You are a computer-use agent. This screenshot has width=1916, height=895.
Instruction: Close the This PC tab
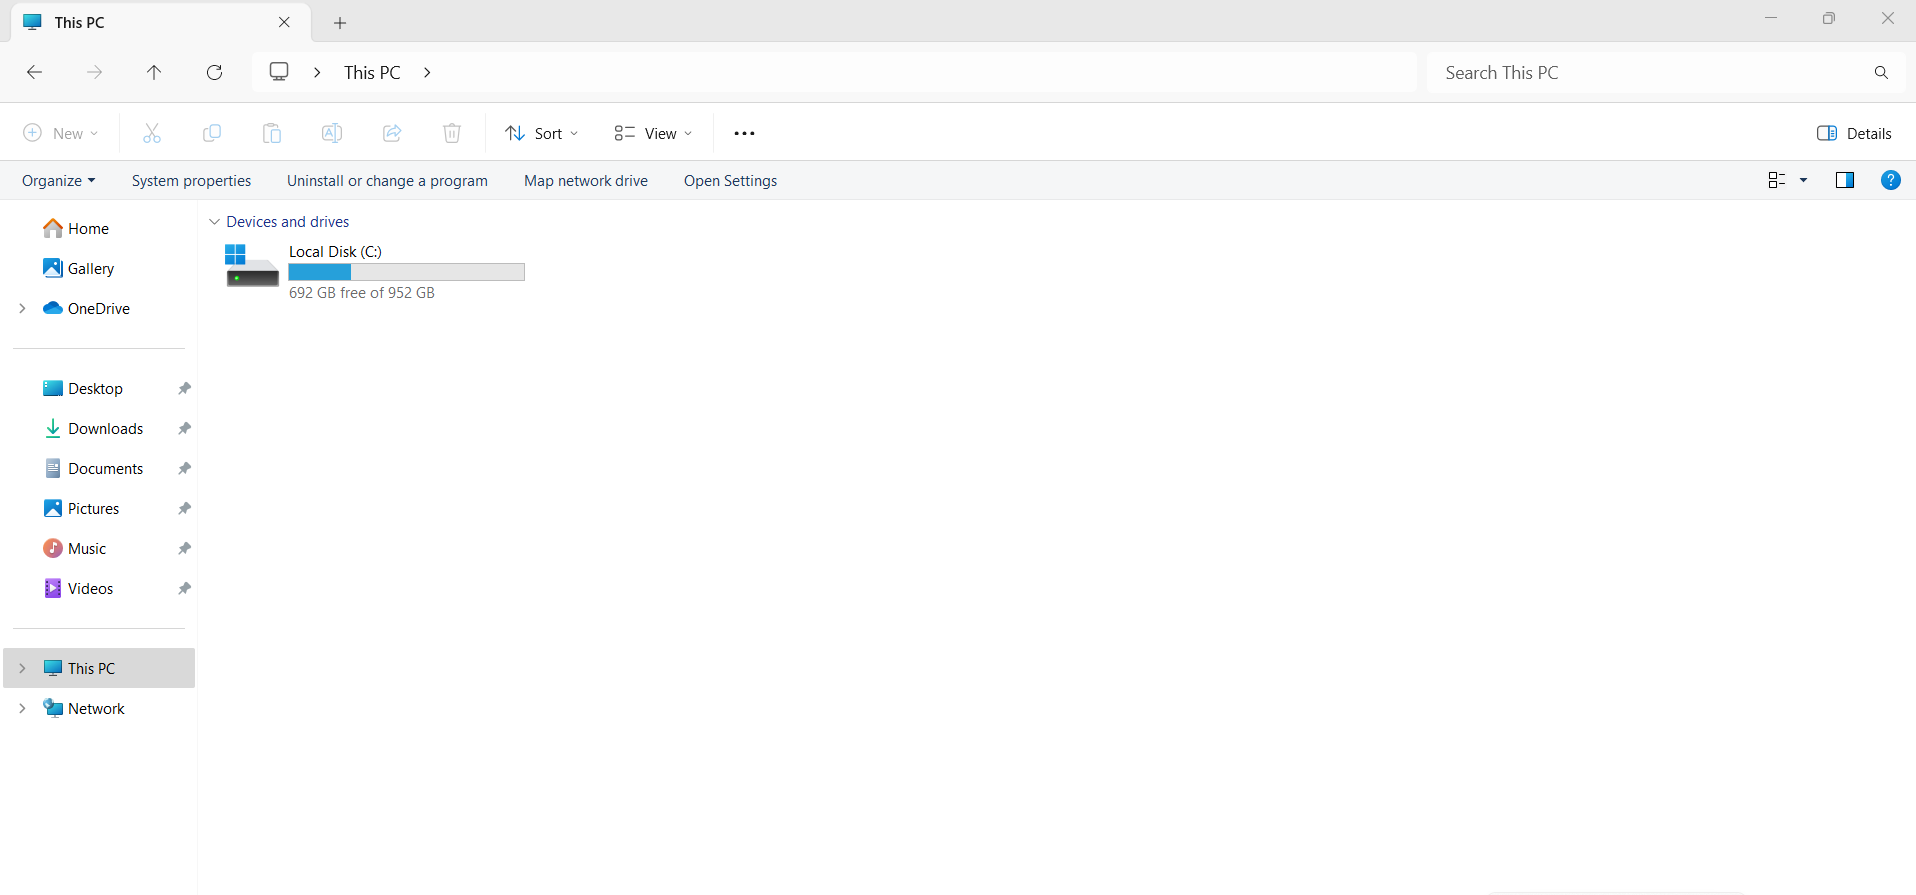coord(284,22)
